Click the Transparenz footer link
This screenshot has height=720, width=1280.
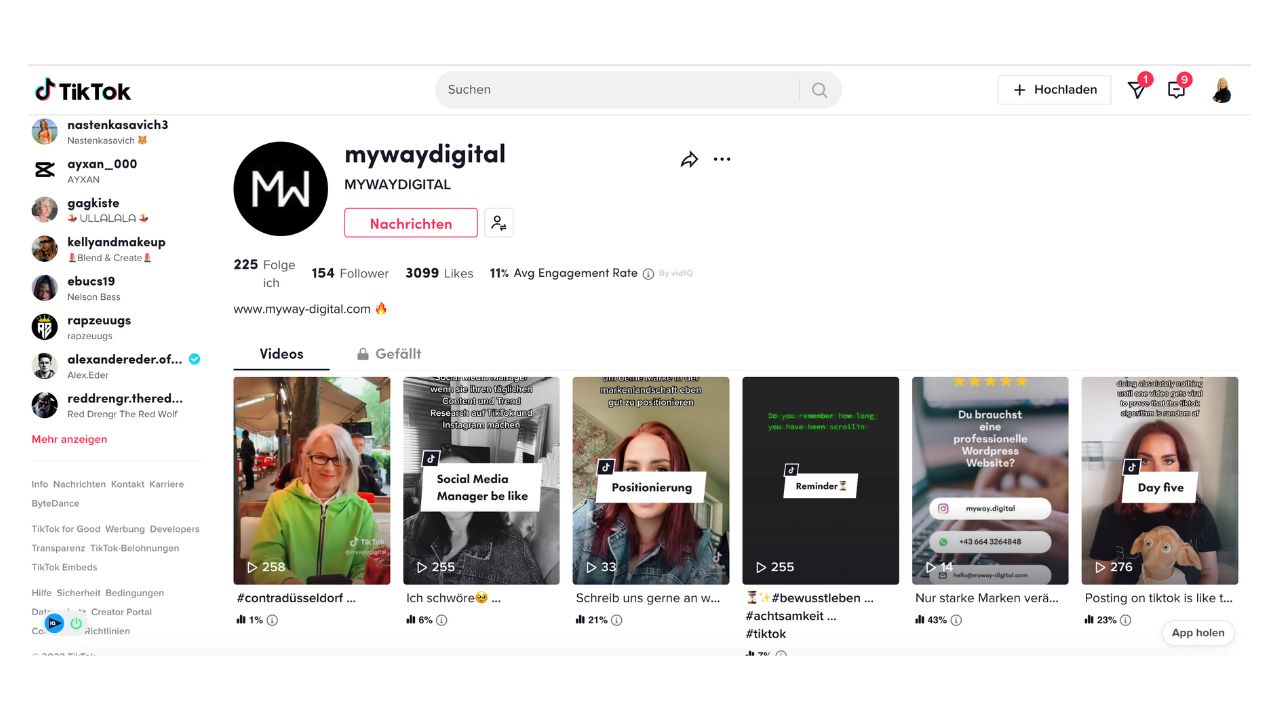(x=58, y=548)
